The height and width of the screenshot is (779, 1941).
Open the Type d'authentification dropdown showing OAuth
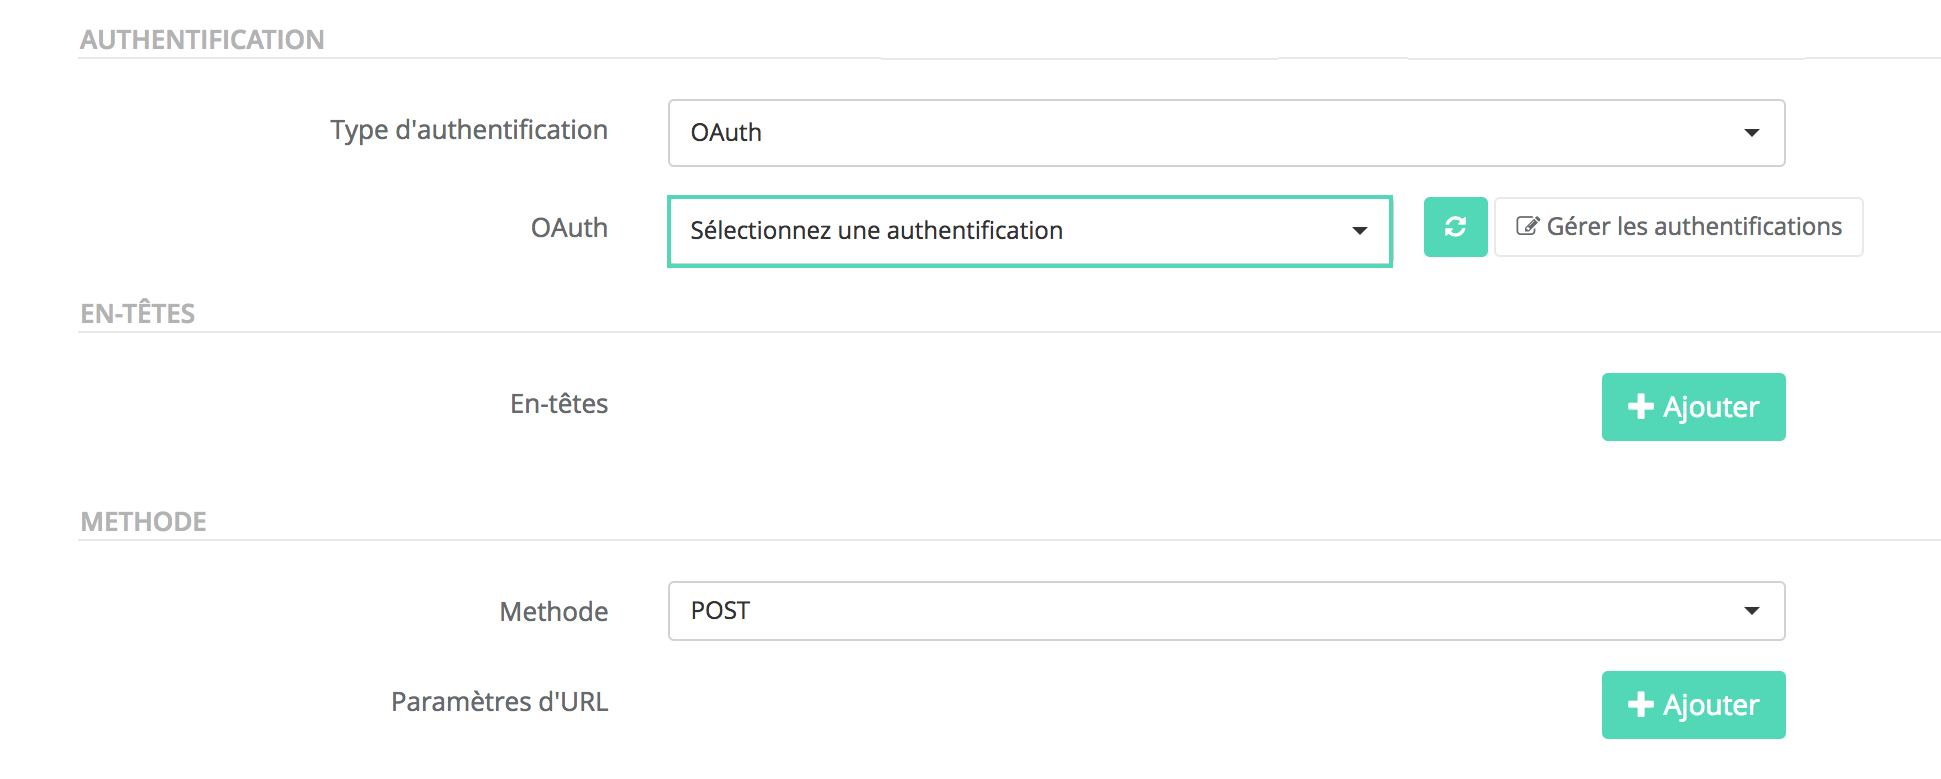point(1226,133)
